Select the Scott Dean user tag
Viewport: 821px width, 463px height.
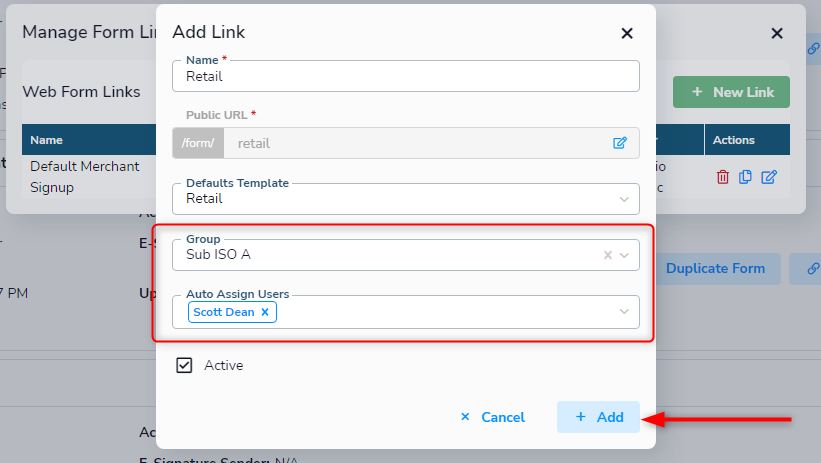pyautogui.click(x=224, y=312)
